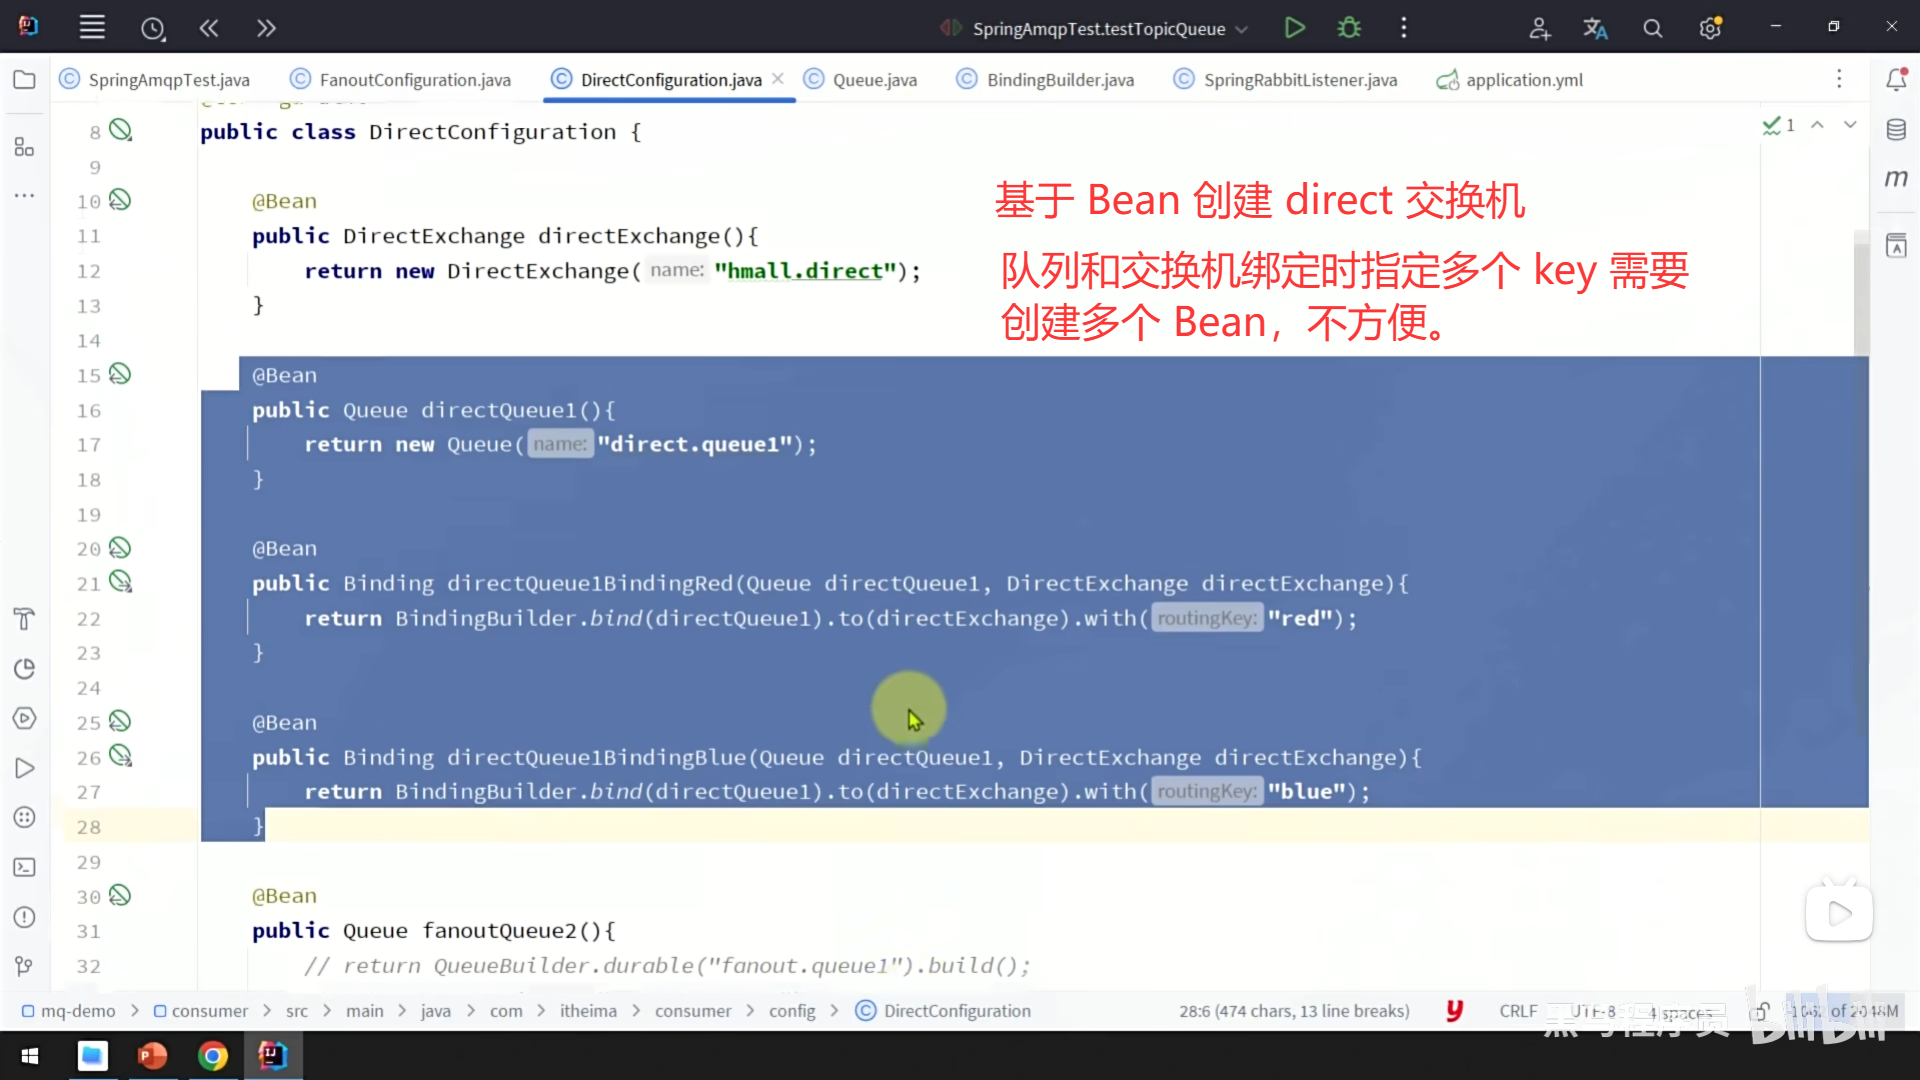
Task: Click the bean gutter icon on line 8
Action: pos(120,130)
